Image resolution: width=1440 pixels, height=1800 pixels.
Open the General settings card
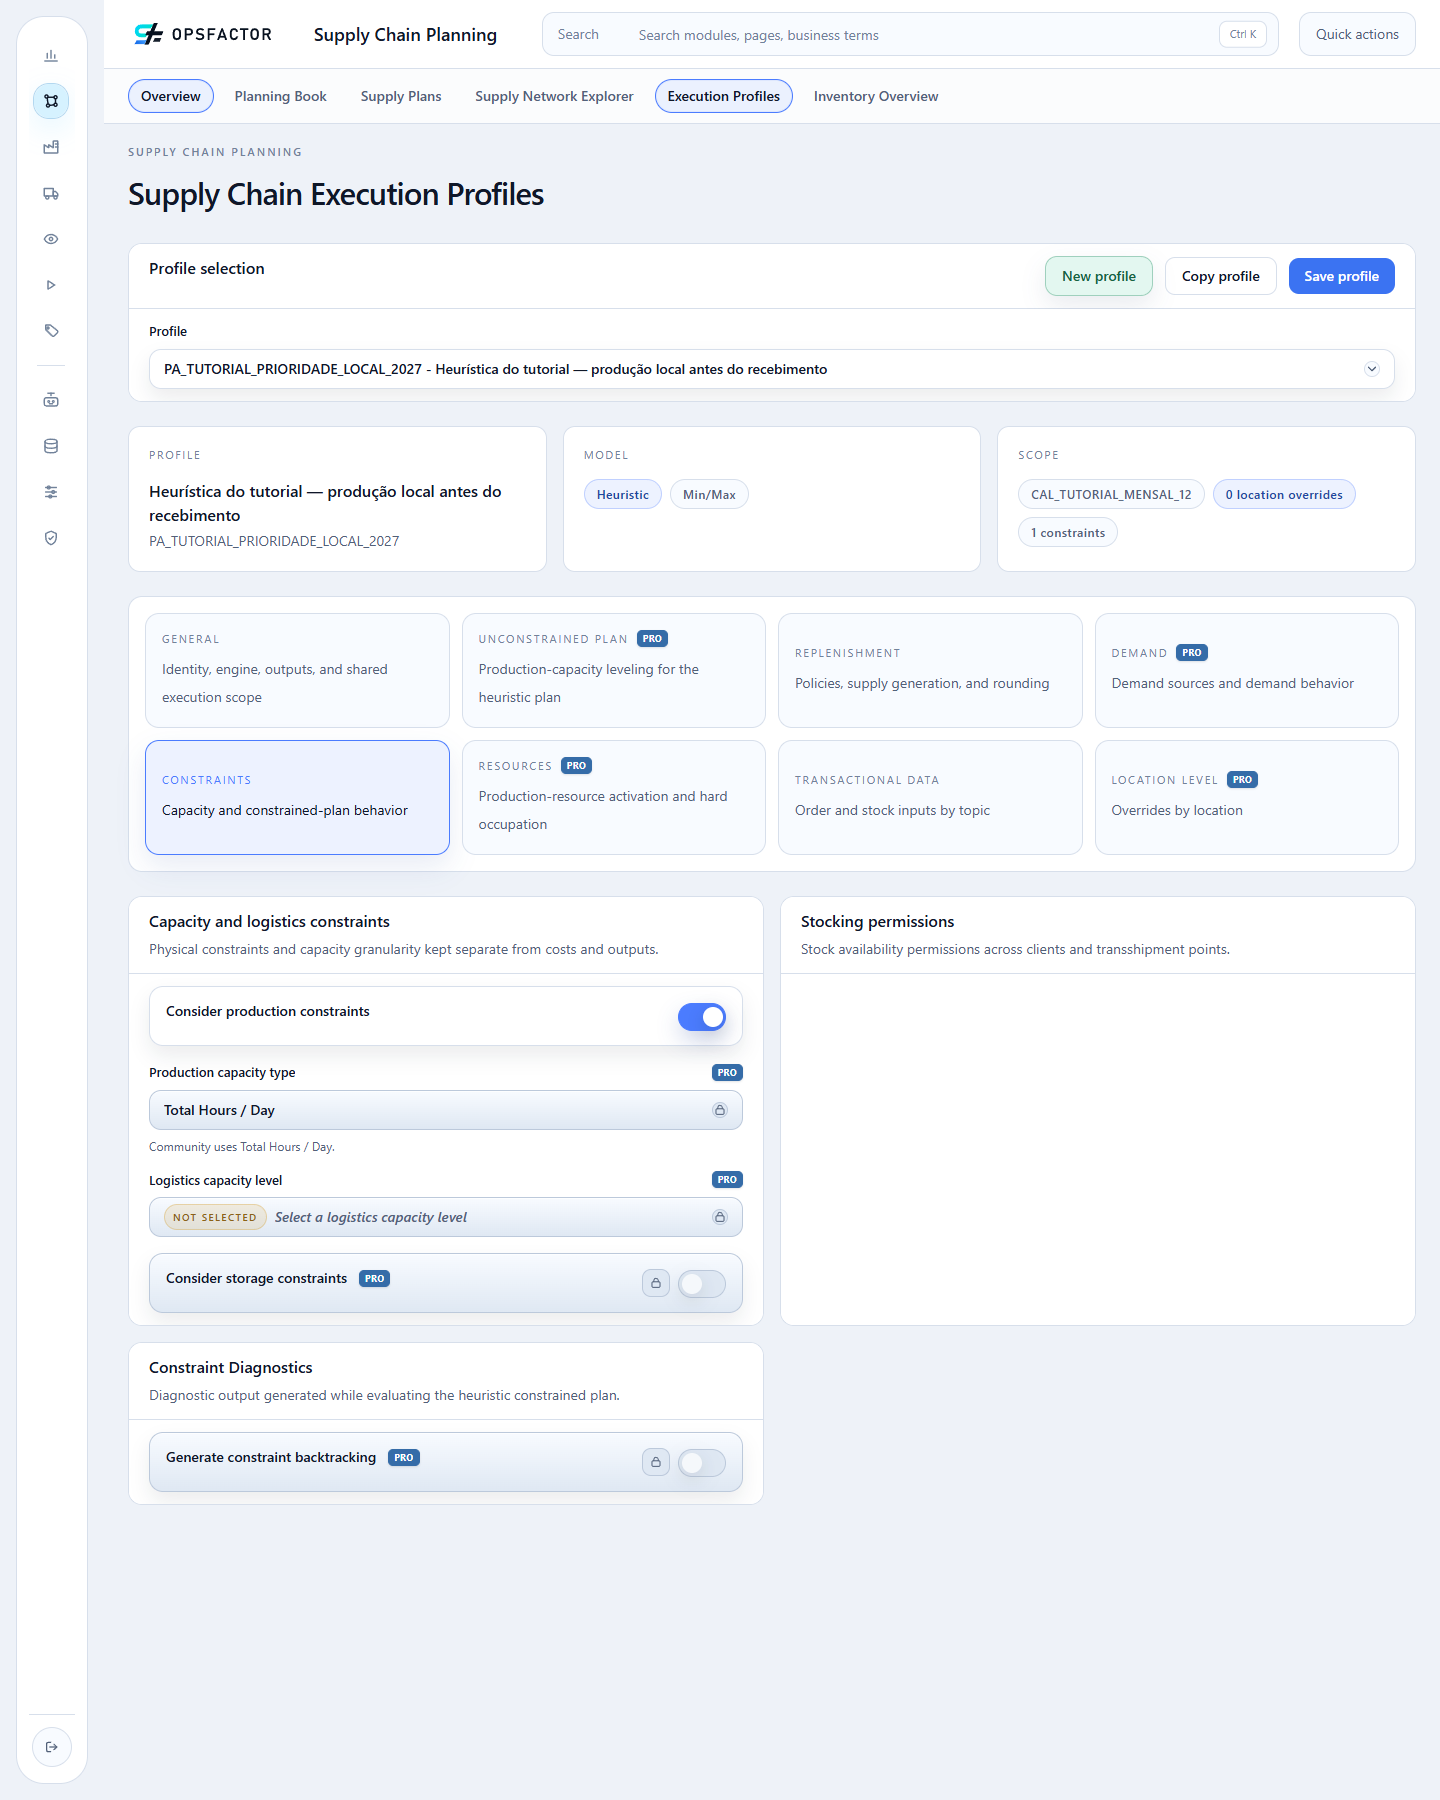pyautogui.click(x=297, y=670)
